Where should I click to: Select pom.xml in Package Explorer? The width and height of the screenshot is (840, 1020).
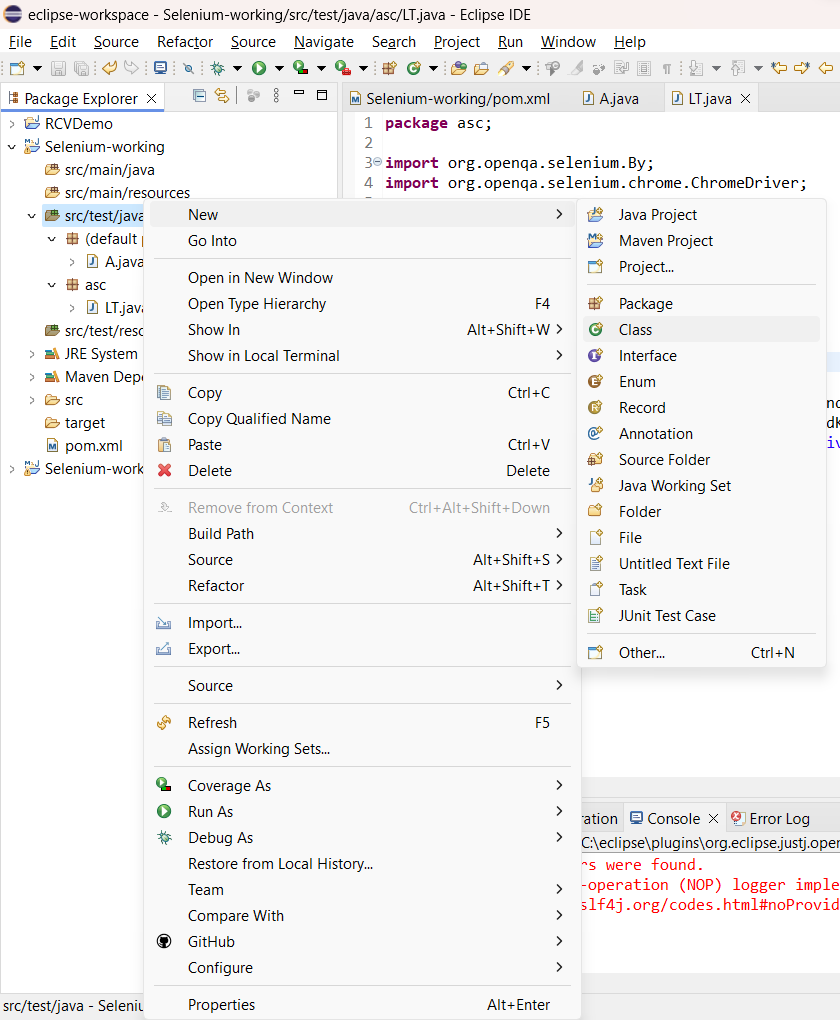point(93,446)
